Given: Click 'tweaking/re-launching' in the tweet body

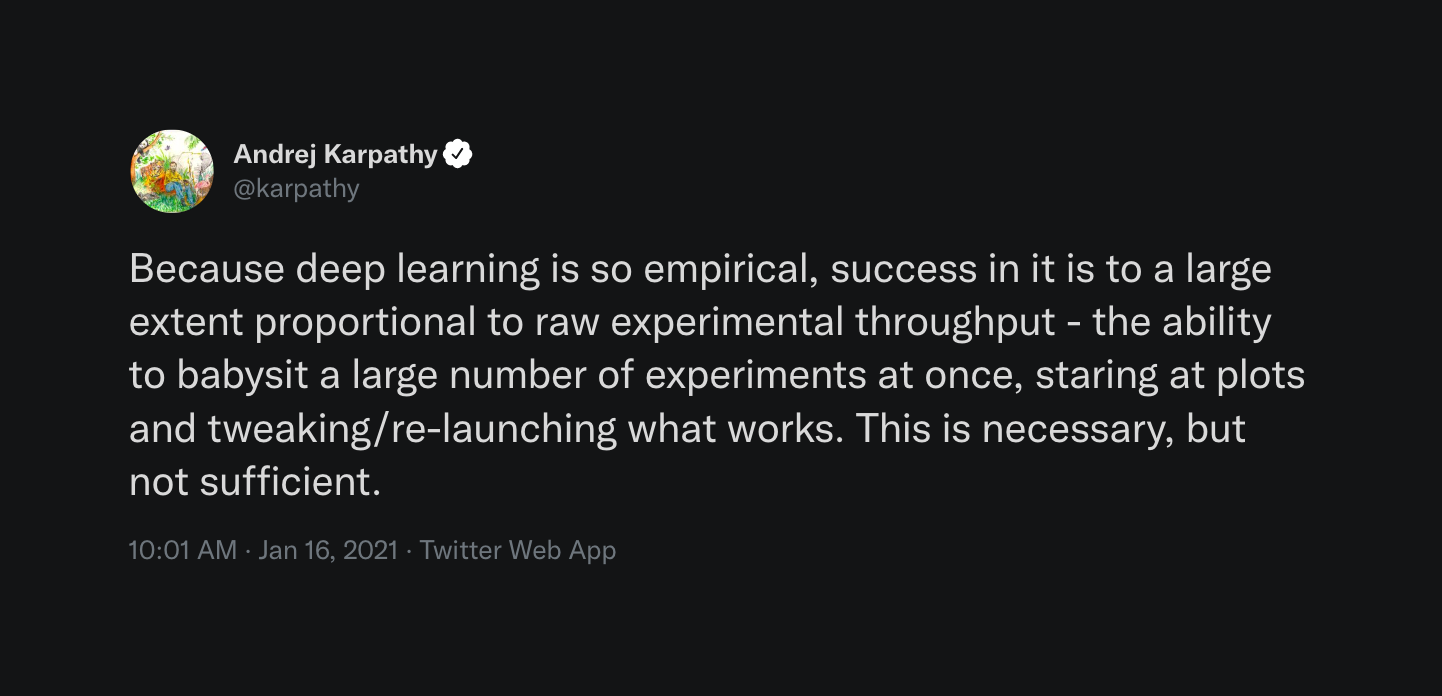Looking at the screenshot, I should [x=413, y=429].
